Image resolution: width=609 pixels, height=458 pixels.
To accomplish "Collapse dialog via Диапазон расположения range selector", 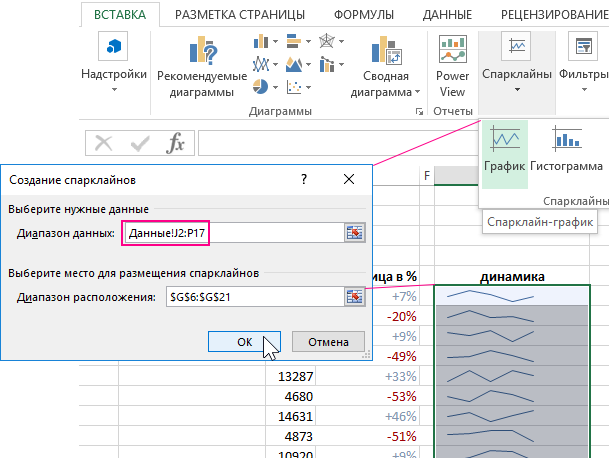I will tap(355, 297).
